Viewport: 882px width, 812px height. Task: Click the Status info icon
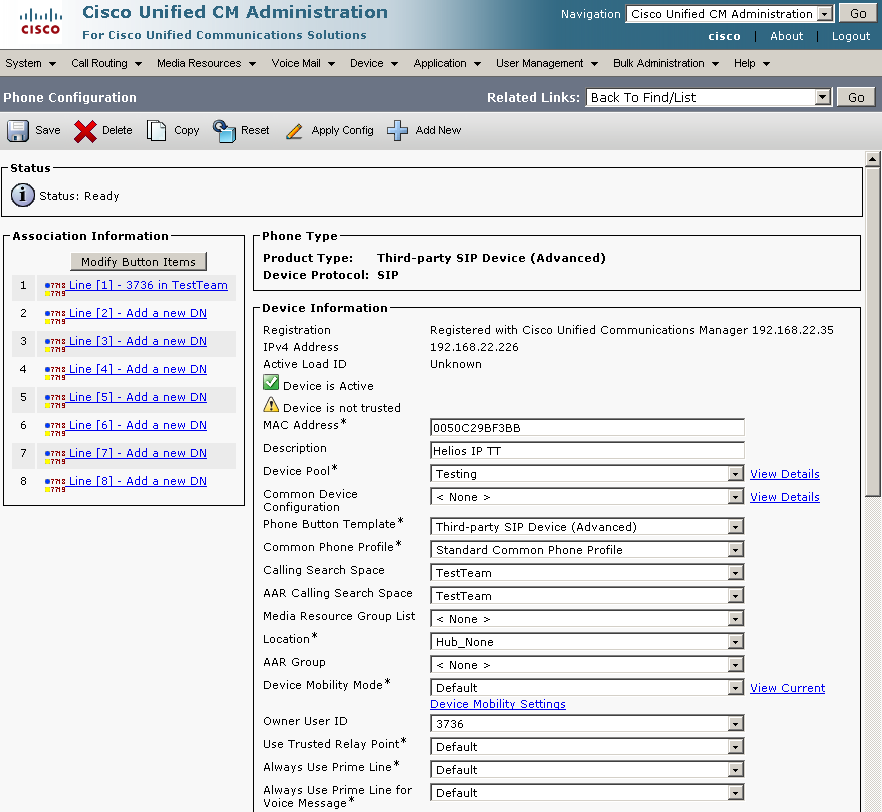[23, 196]
